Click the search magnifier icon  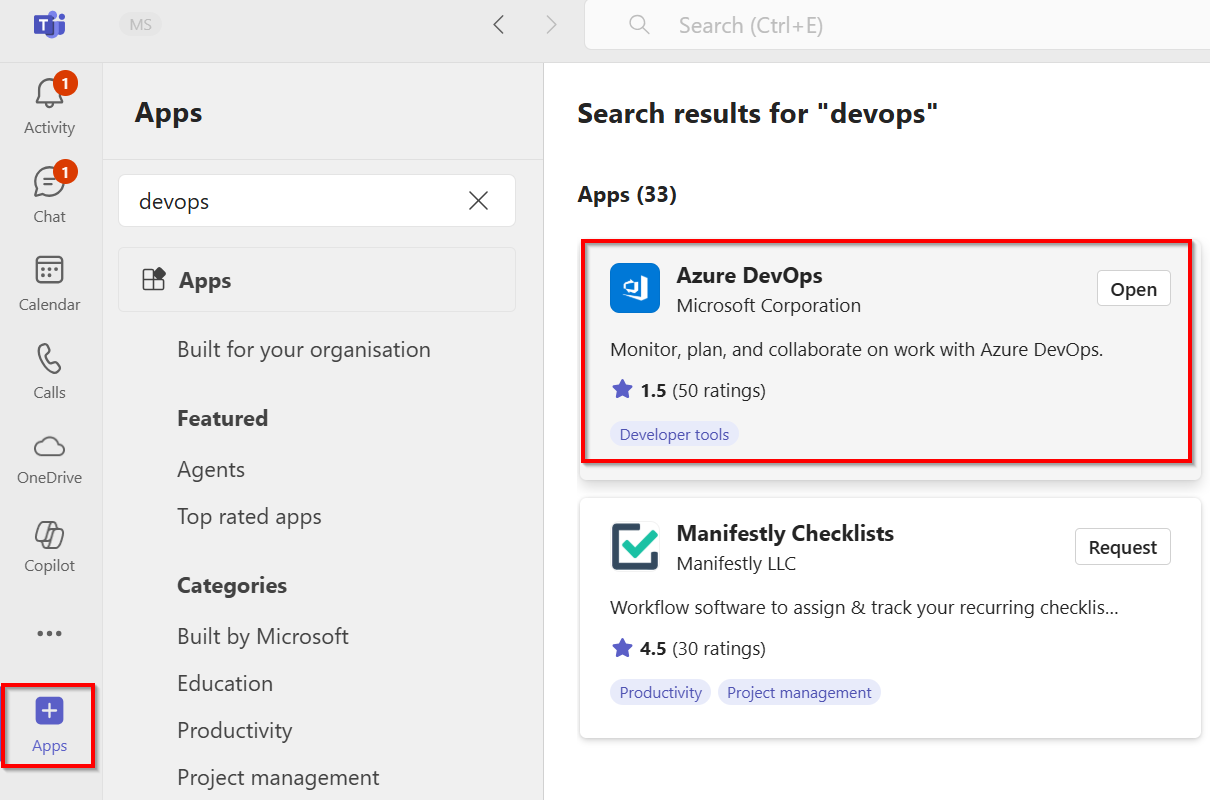coord(639,25)
